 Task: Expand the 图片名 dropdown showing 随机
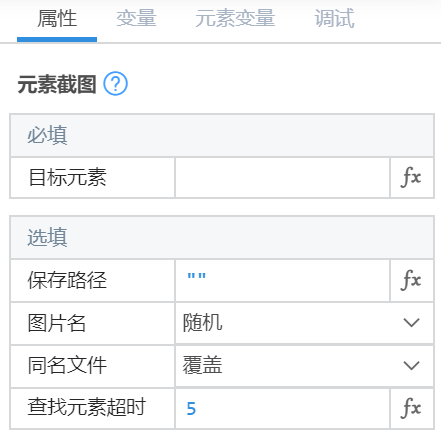[x=304, y=323]
